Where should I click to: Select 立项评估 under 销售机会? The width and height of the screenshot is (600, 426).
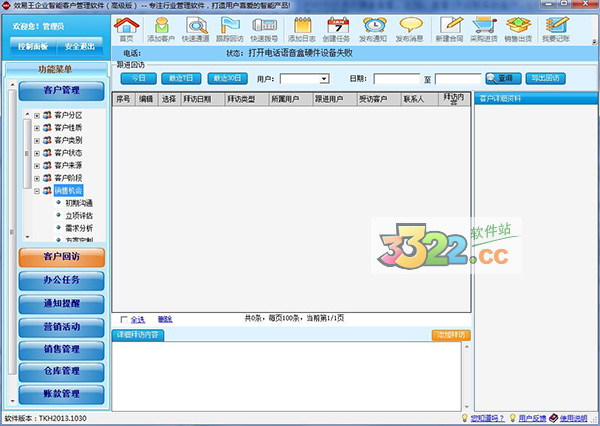(x=79, y=216)
